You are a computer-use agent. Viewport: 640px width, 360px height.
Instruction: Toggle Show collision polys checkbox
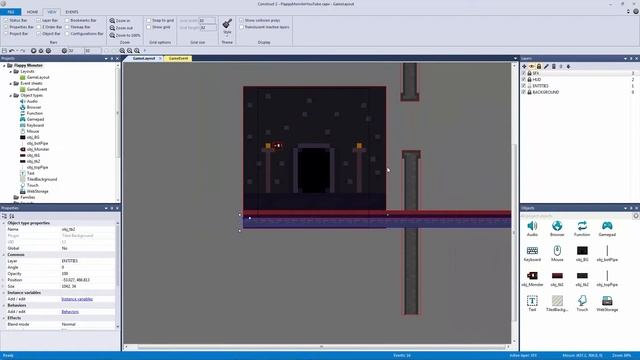241,20
